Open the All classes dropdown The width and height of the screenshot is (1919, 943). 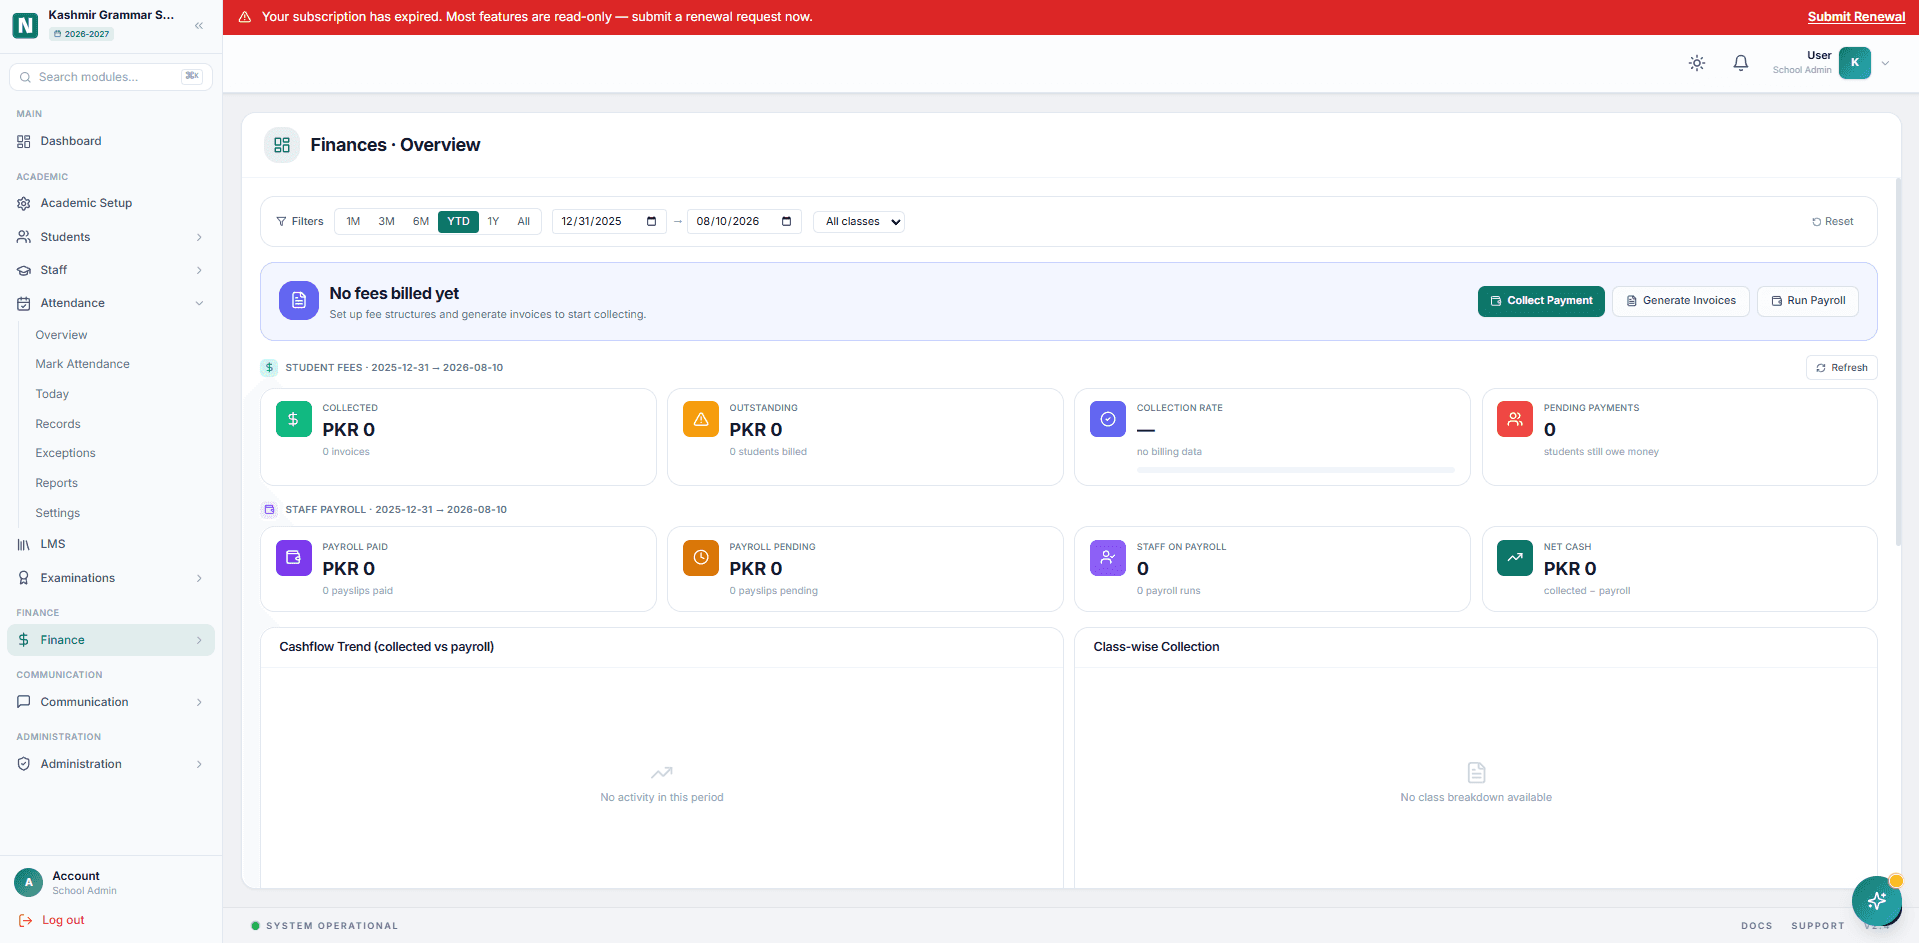(859, 221)
